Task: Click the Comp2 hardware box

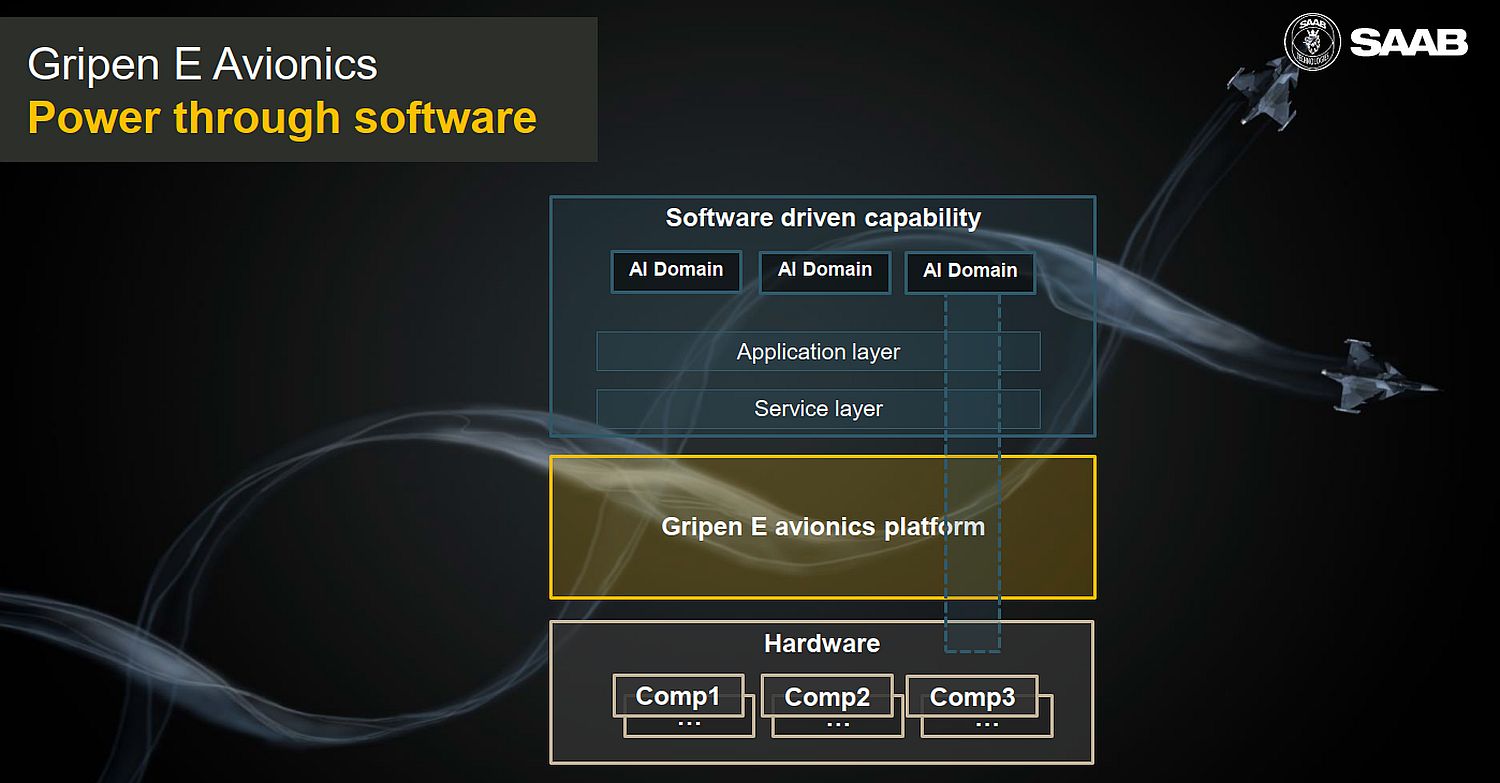Action: [x=827, y=696]
